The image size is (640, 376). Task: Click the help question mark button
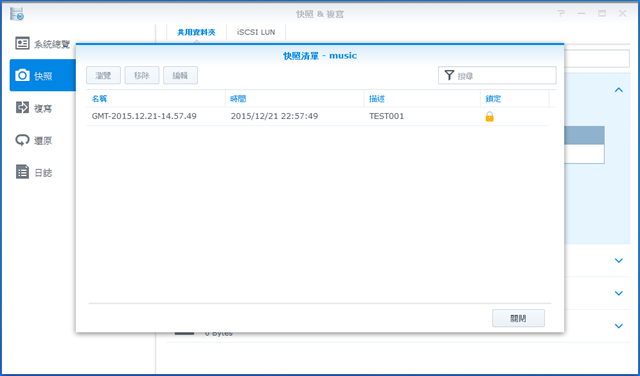[561, 13]
